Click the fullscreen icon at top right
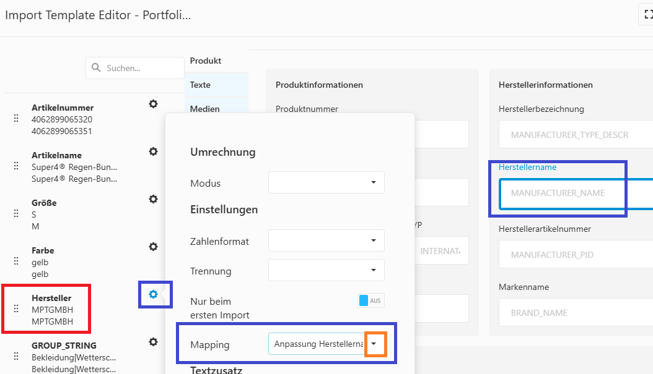 tap(648, 15)
